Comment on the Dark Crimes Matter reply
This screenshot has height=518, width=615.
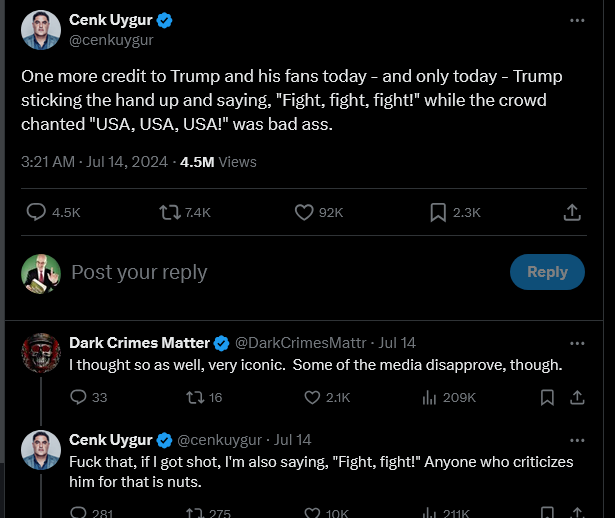[x=79, y=398]
